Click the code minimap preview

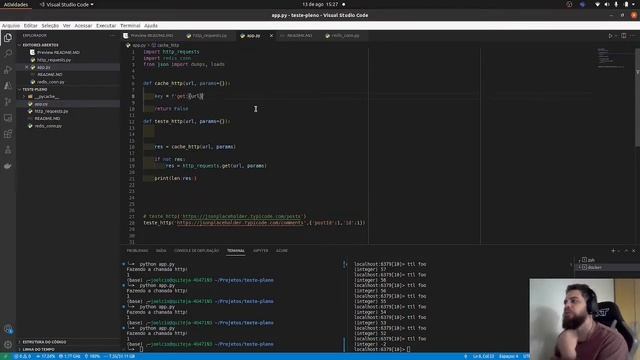pos(611,58)
